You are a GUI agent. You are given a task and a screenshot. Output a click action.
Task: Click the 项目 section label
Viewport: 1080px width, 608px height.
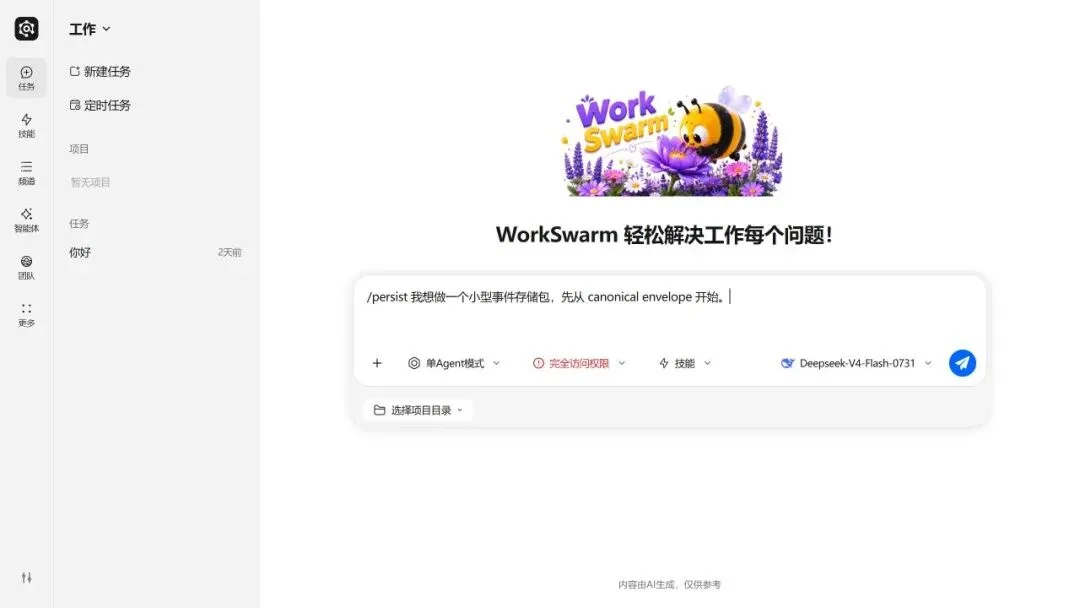79,149
